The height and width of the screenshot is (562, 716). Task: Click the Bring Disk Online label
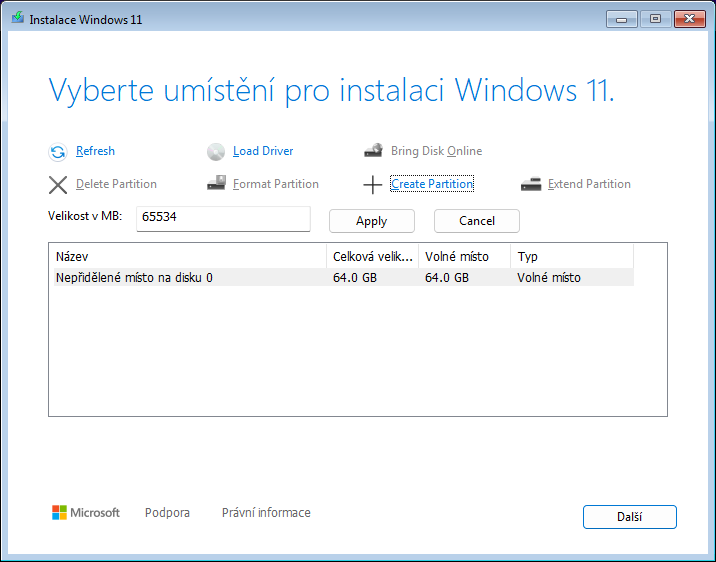point(436,151)
